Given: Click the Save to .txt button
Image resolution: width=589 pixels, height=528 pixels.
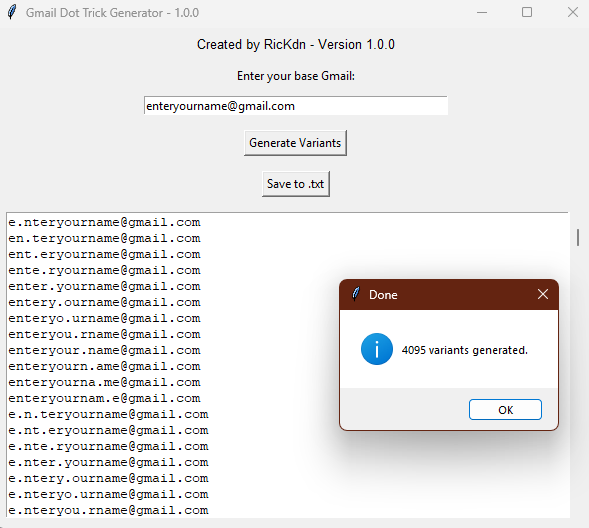Looking at the screenshot, I should pos(296,184).
